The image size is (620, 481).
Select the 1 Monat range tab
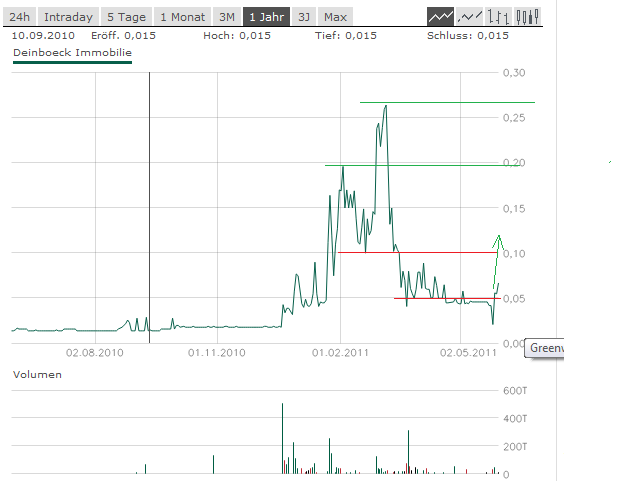coord(183,17)
